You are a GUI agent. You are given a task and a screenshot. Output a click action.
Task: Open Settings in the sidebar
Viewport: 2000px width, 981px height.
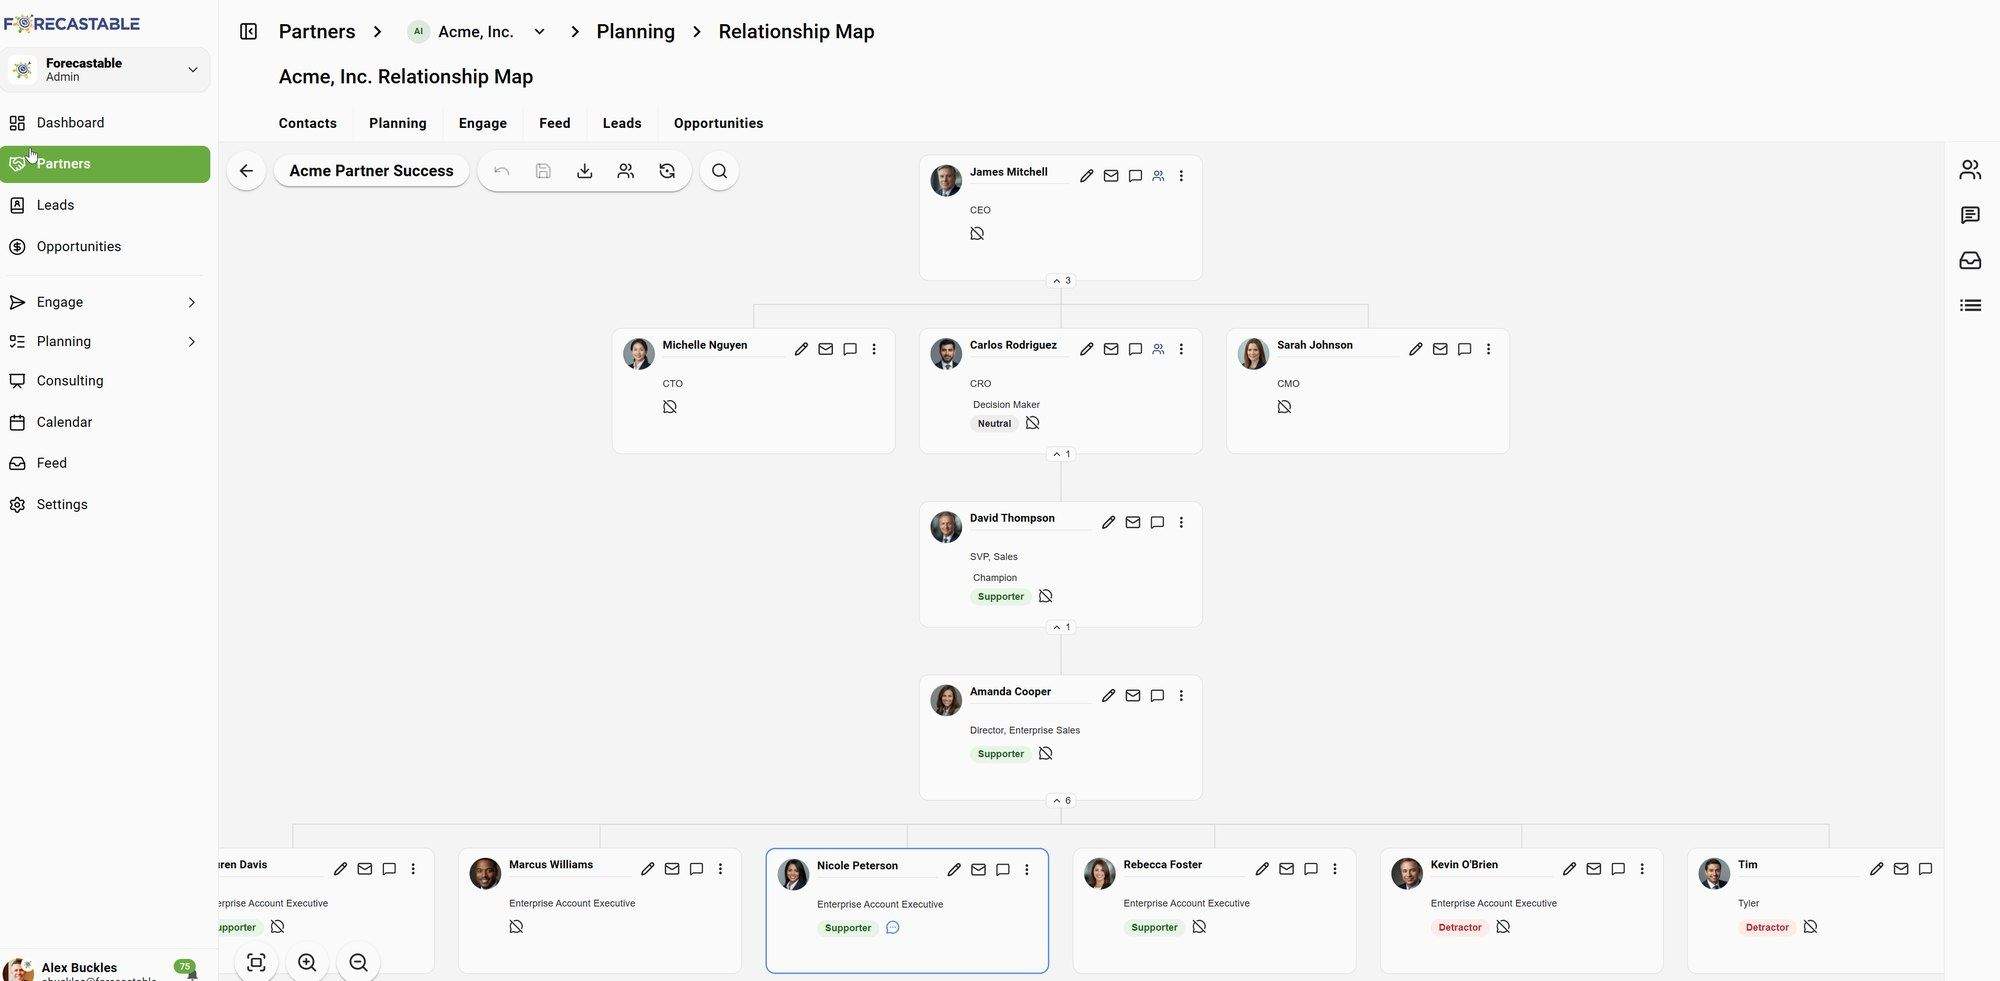pos(105,505)
